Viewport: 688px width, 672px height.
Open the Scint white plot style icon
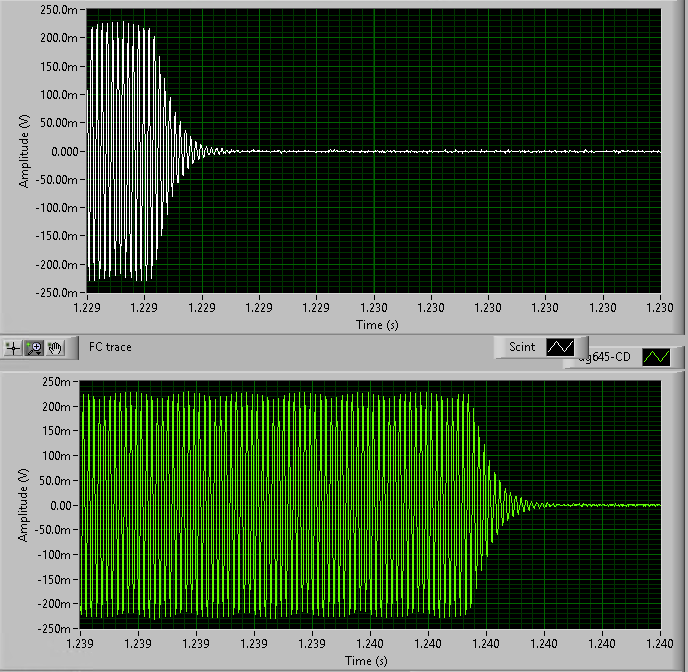tap(560, 347)
